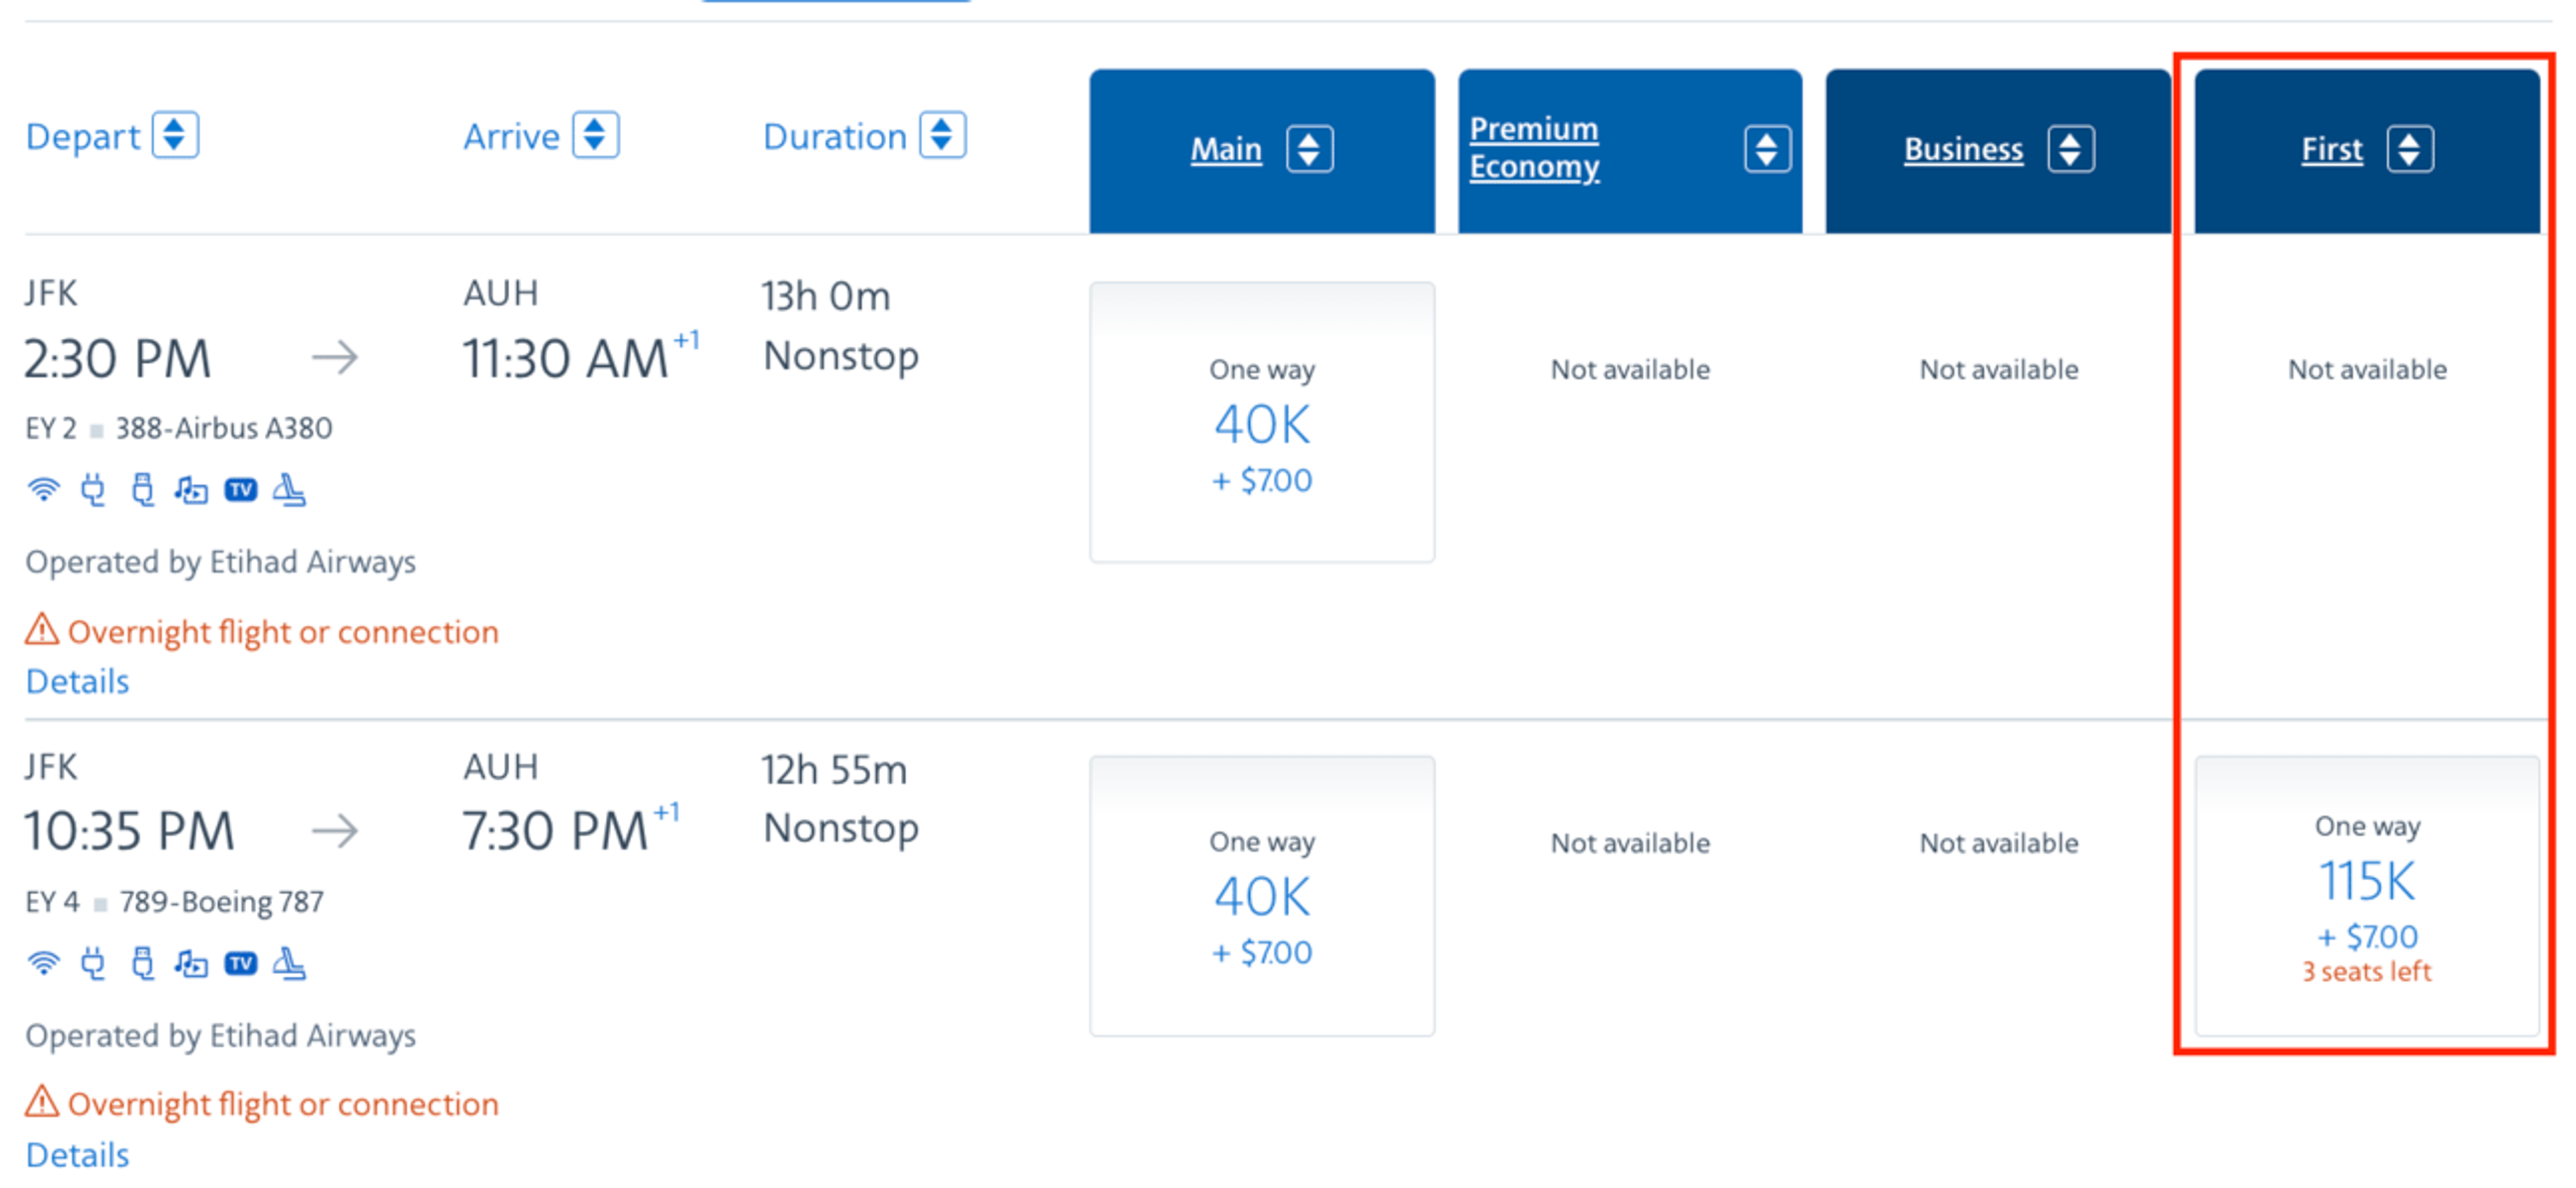Click the seat icon for flight EY 2
2576x1188 pixels.
click(289, 490)
